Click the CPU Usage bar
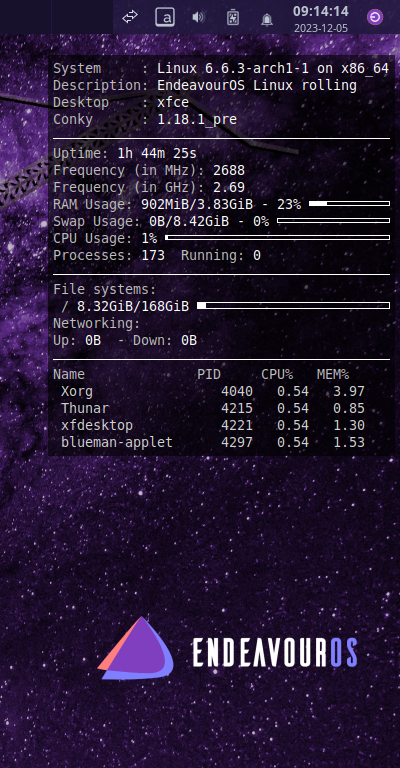The width and height of the screenshot is (400, 768). click(278, 238)
